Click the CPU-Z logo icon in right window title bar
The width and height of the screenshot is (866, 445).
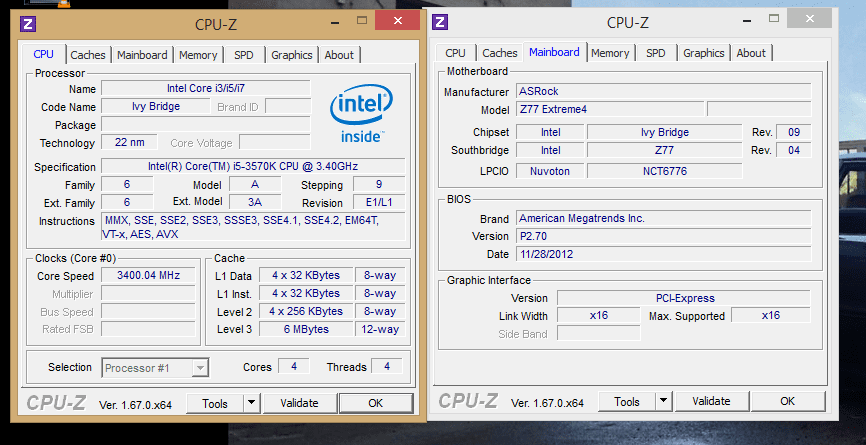click(x=440, y=22)
